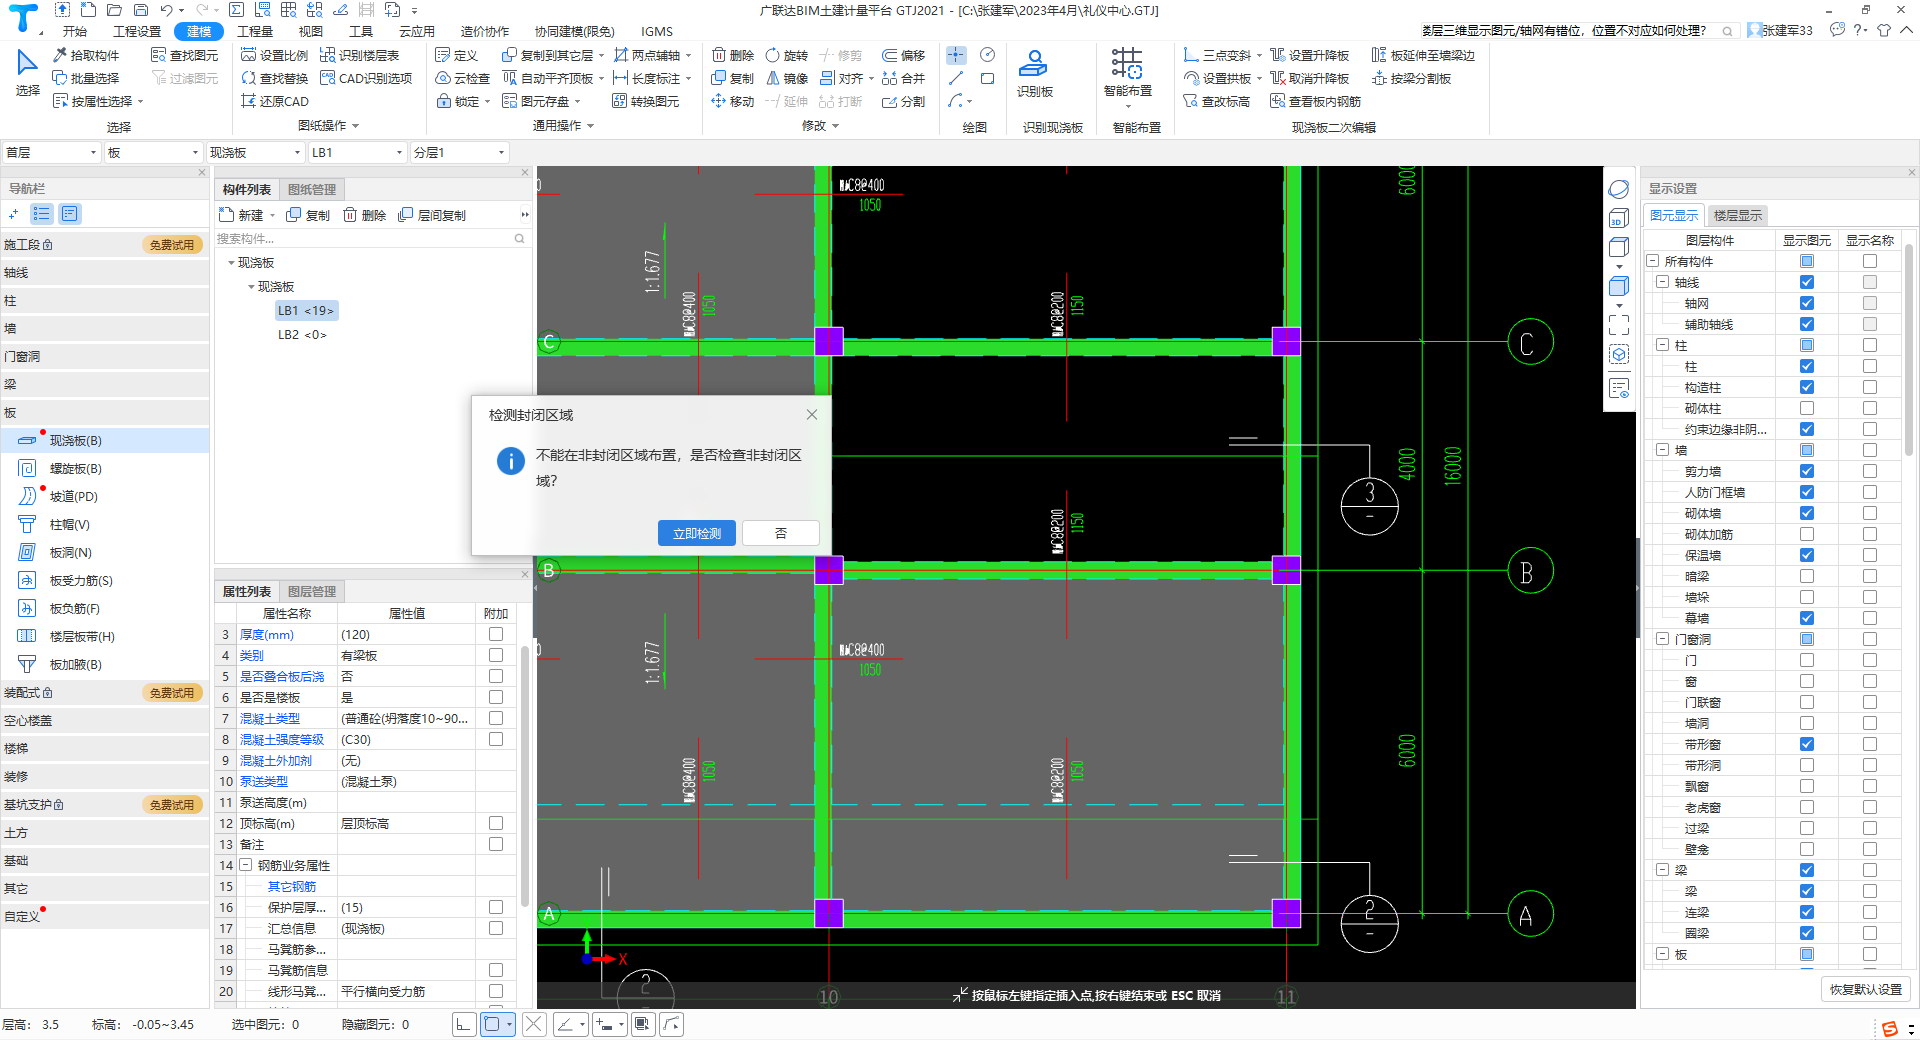This screenshot has height=1040, width=1920.
Task: Open the 分层1 layer dropdown
Action: pos(459,152)
